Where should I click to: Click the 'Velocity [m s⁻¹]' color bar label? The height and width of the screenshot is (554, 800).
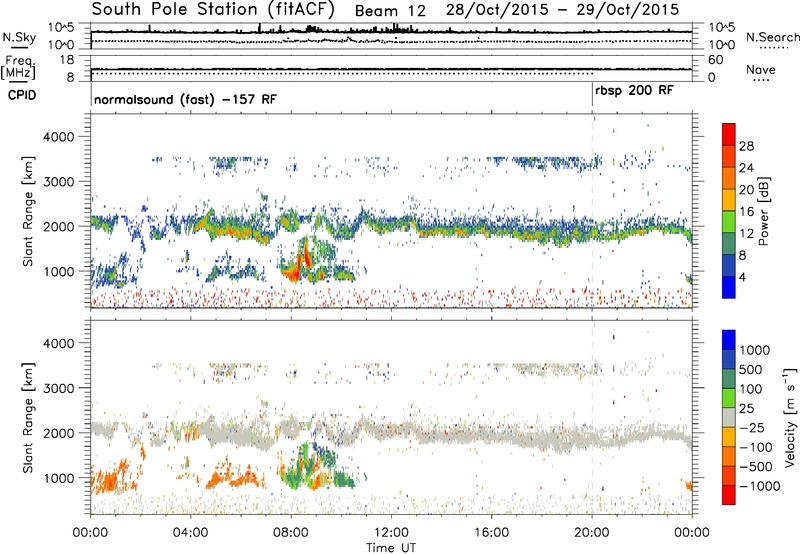[790, 417]
